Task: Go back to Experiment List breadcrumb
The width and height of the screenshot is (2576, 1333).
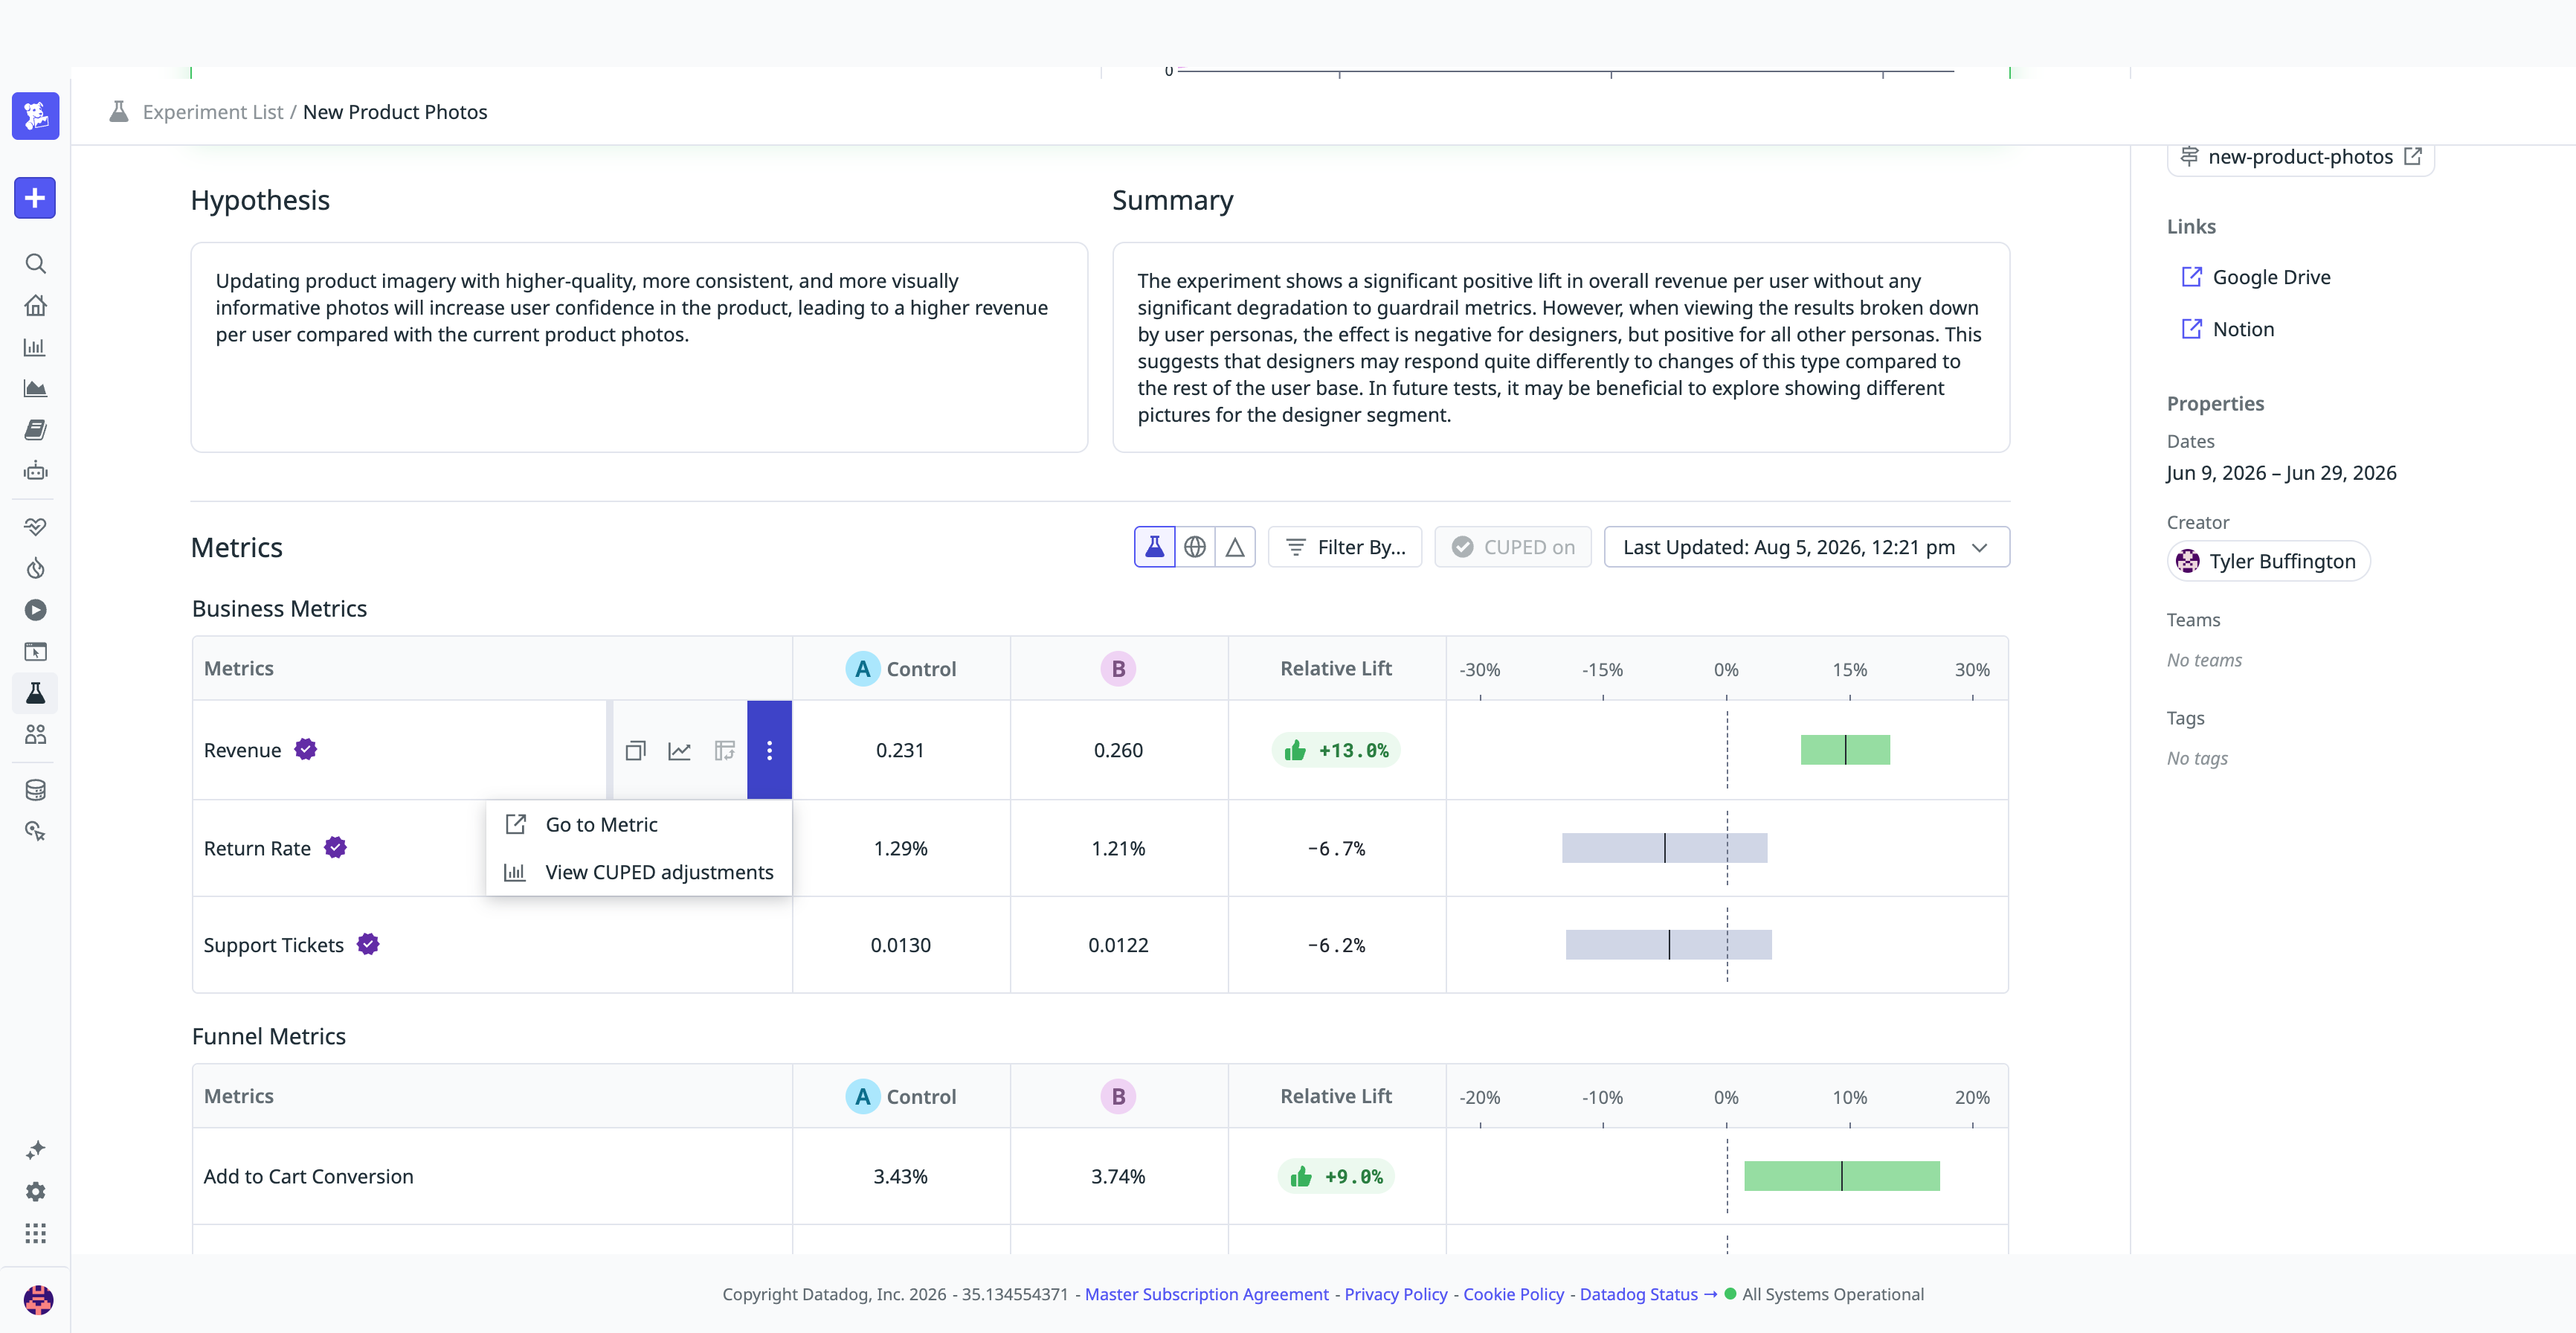Action: coord(213,112)
